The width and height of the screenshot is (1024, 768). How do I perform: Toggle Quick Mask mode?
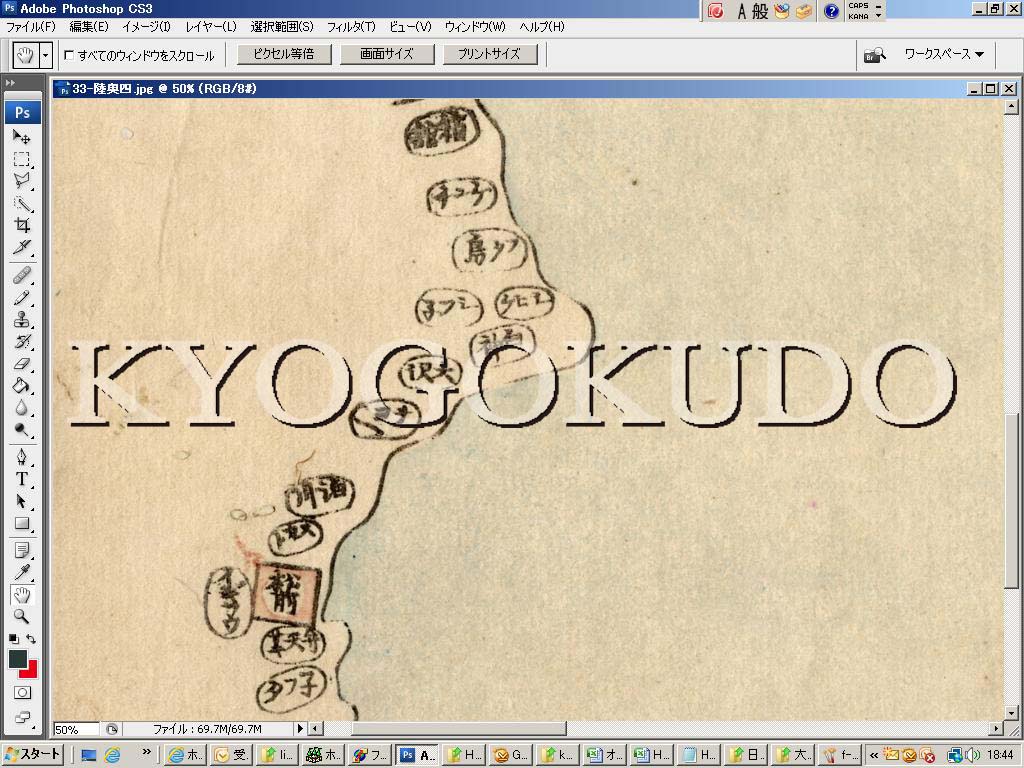[21, 692]
